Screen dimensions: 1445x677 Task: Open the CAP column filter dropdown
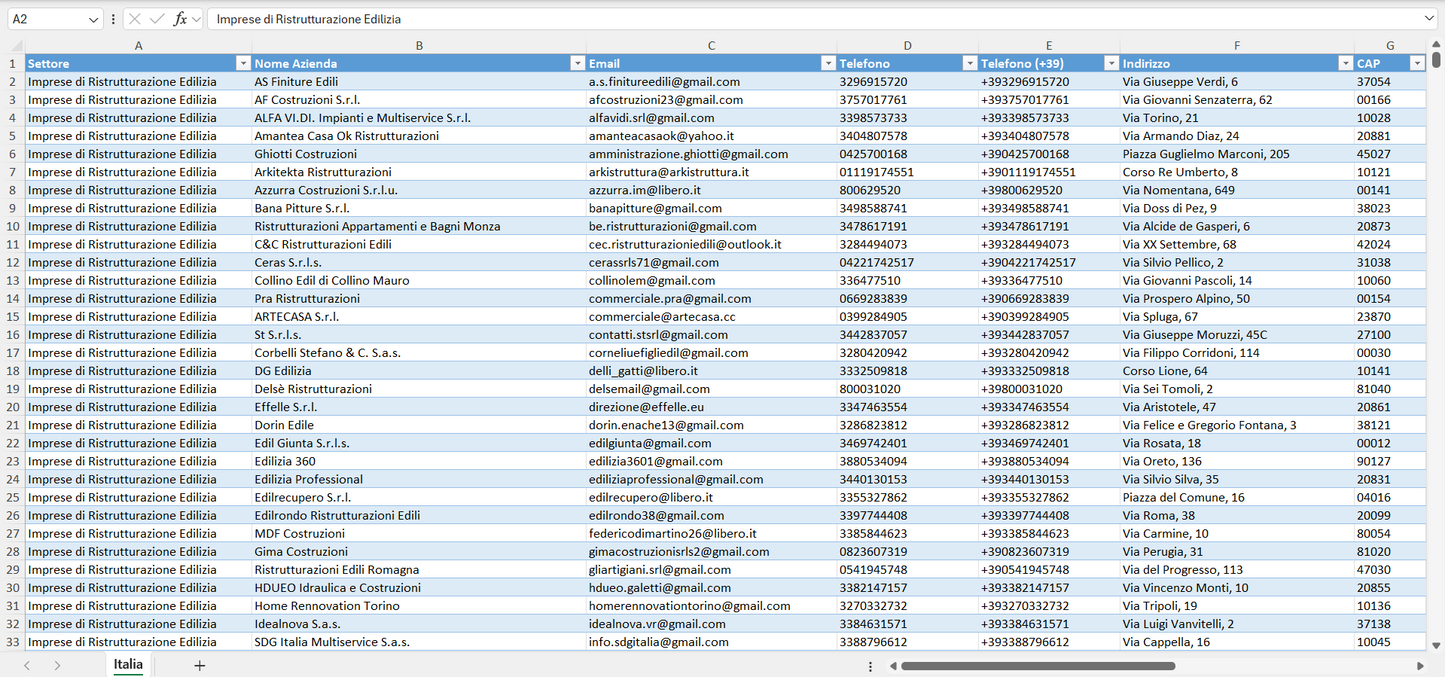point(1416,63)
